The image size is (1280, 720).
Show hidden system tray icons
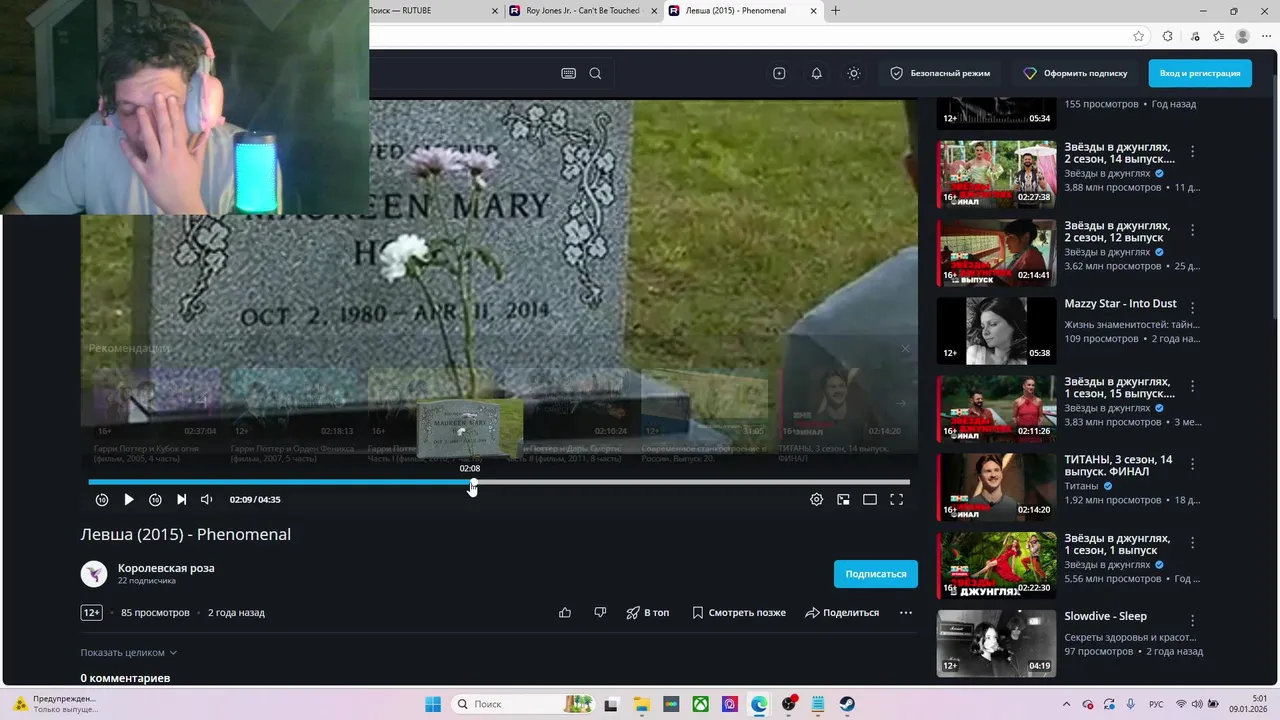click(x=1066, y=704)
